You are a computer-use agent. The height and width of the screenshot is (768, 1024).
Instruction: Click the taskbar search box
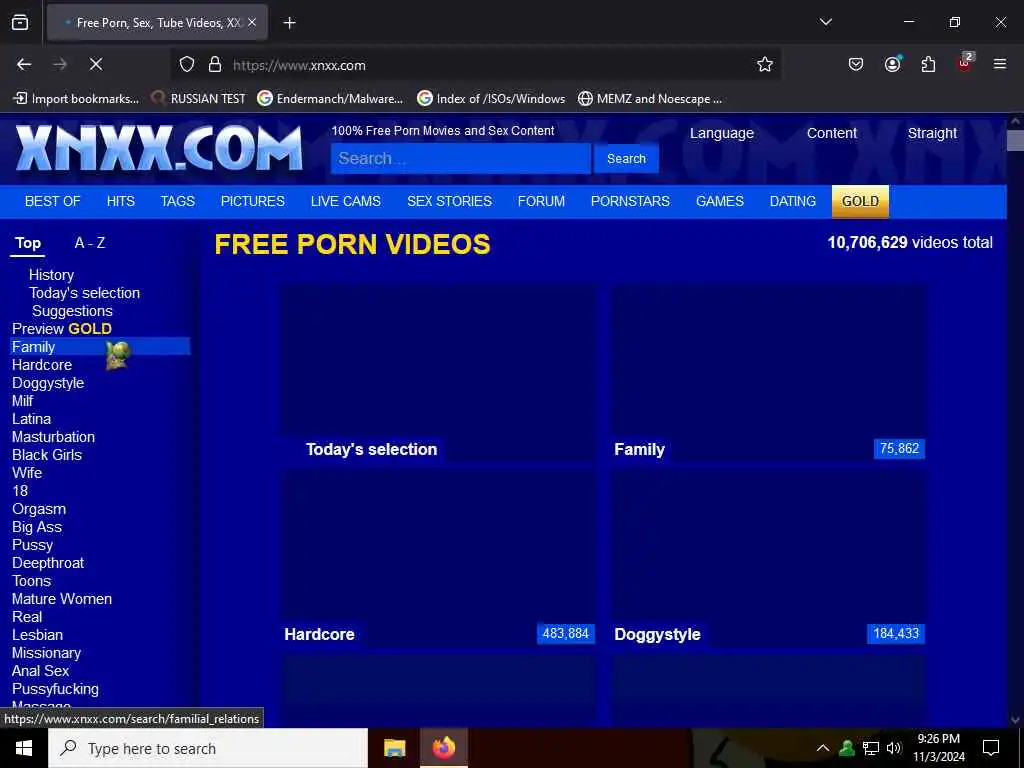coord(208,748)
